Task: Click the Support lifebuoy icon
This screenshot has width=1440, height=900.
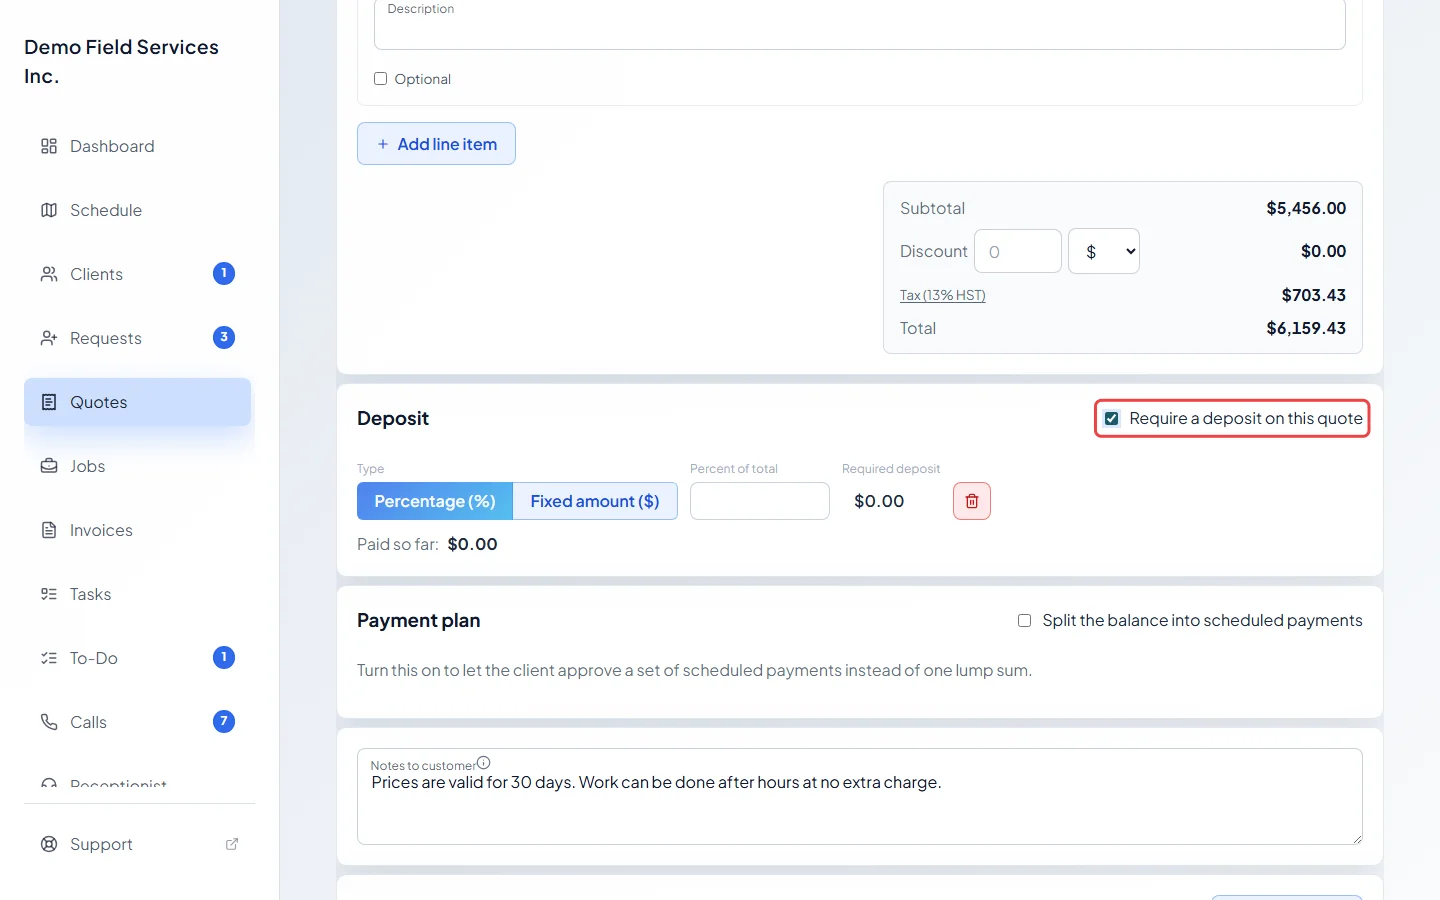Action: coord(49,844)
